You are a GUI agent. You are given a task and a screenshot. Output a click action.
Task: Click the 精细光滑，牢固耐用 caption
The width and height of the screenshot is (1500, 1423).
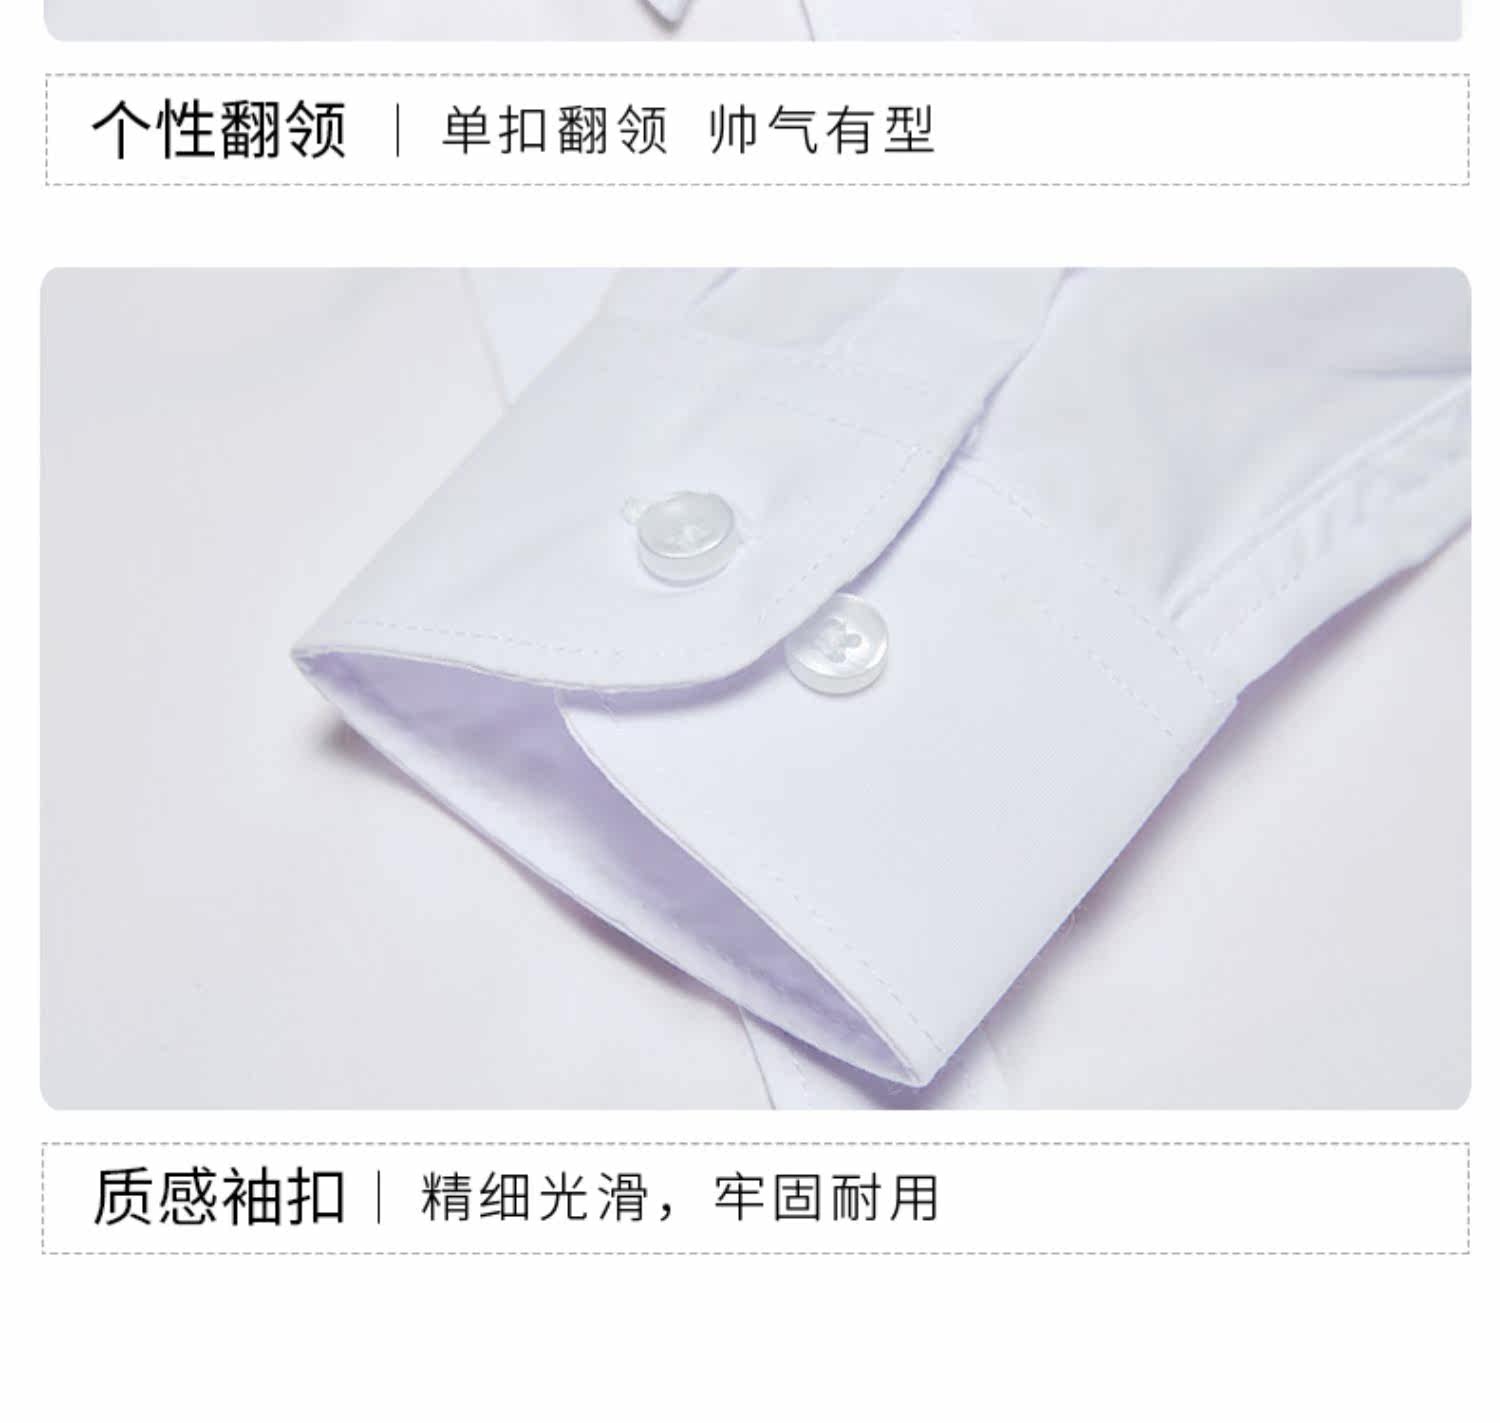(680, 1196)
